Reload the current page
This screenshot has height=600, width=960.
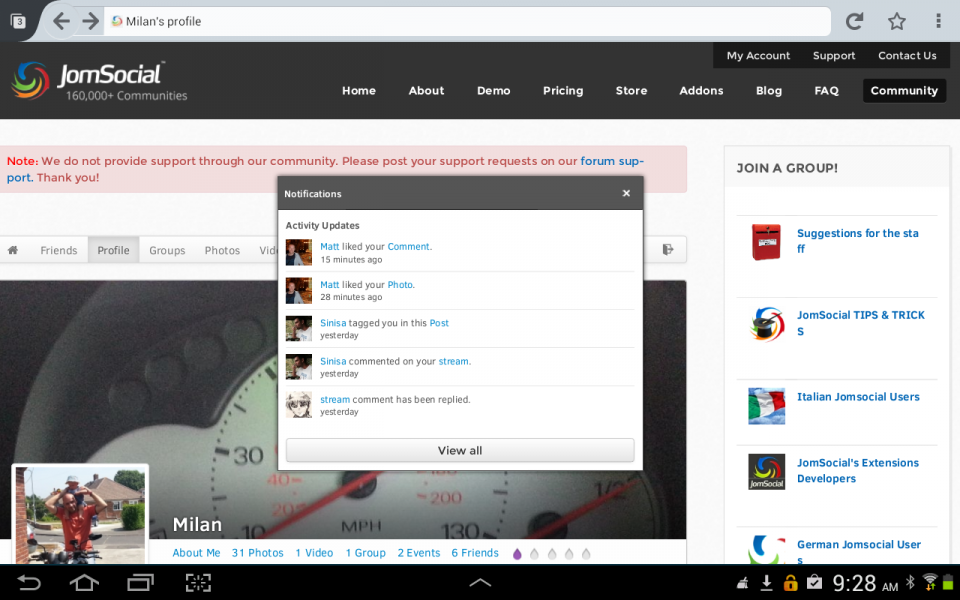(x=854, y=21)
